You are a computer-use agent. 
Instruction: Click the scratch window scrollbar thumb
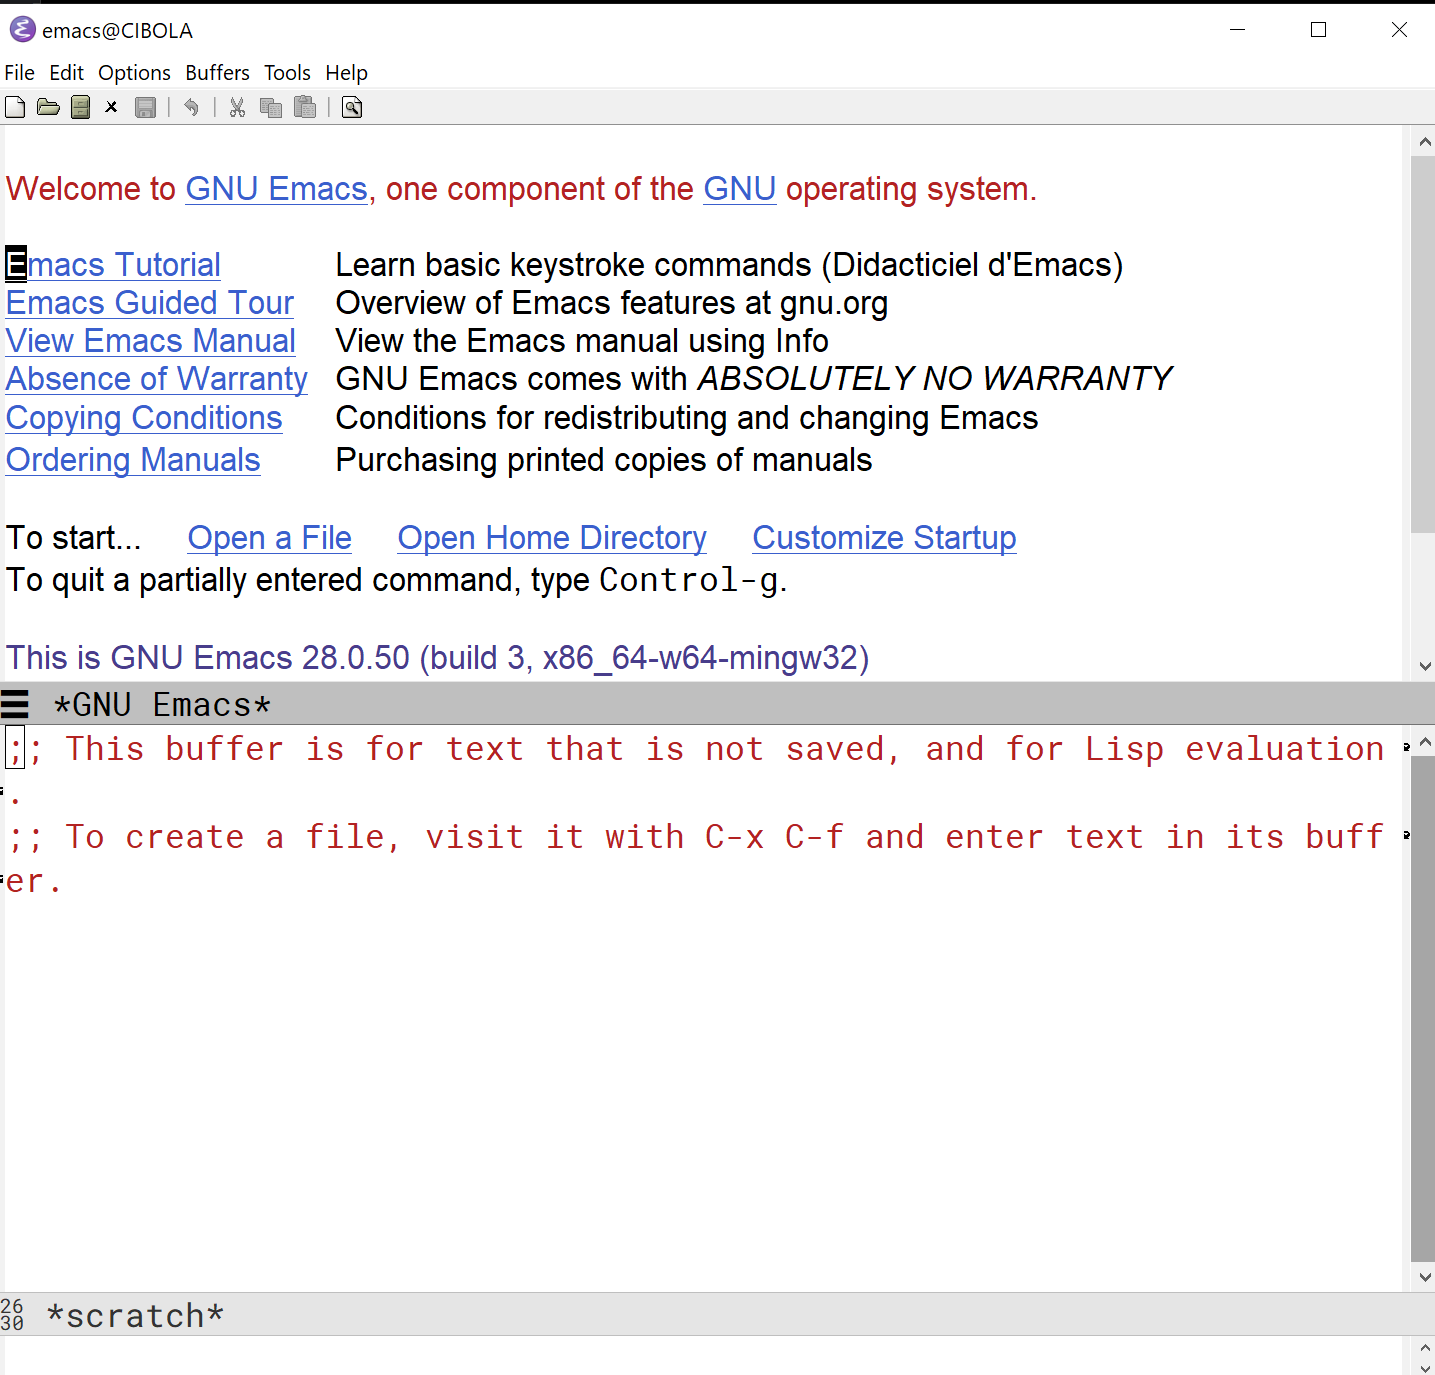(1423, 1009)
